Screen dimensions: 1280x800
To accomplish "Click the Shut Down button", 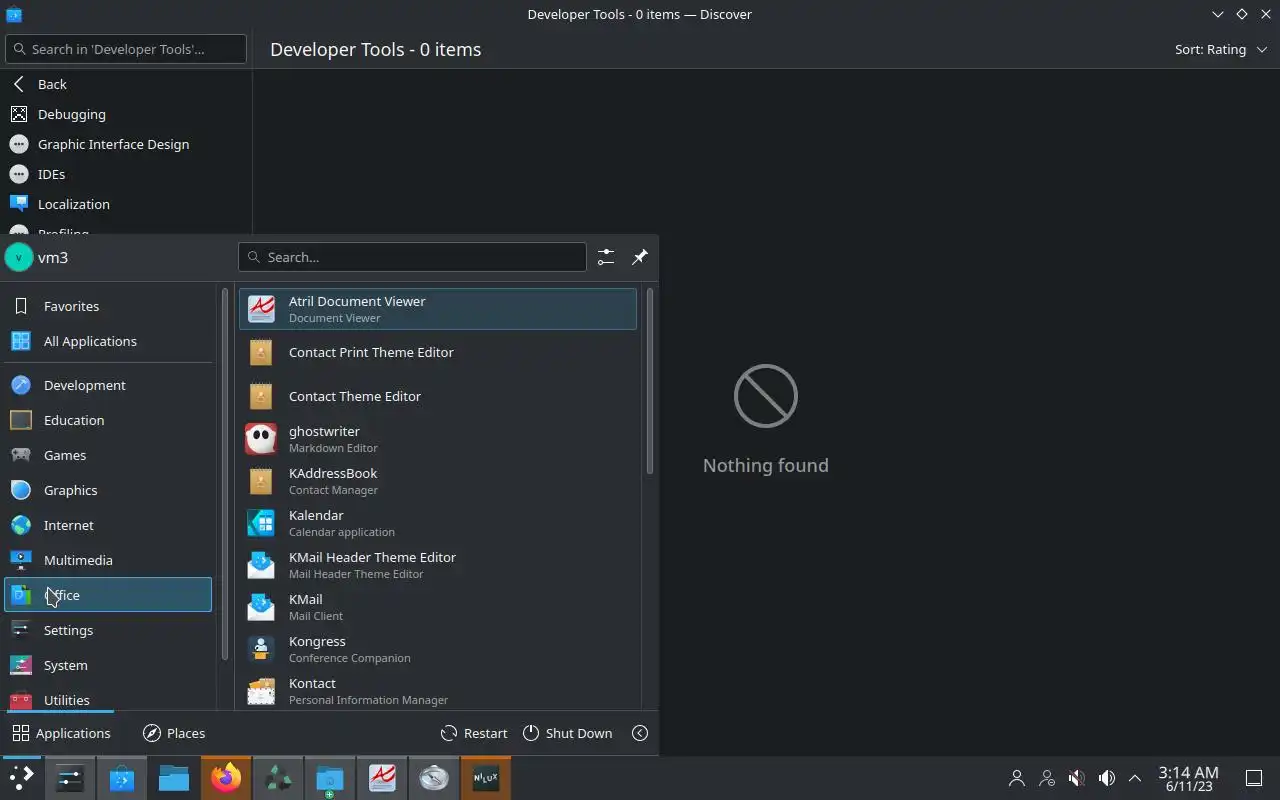I will click(x=568, y=733).
